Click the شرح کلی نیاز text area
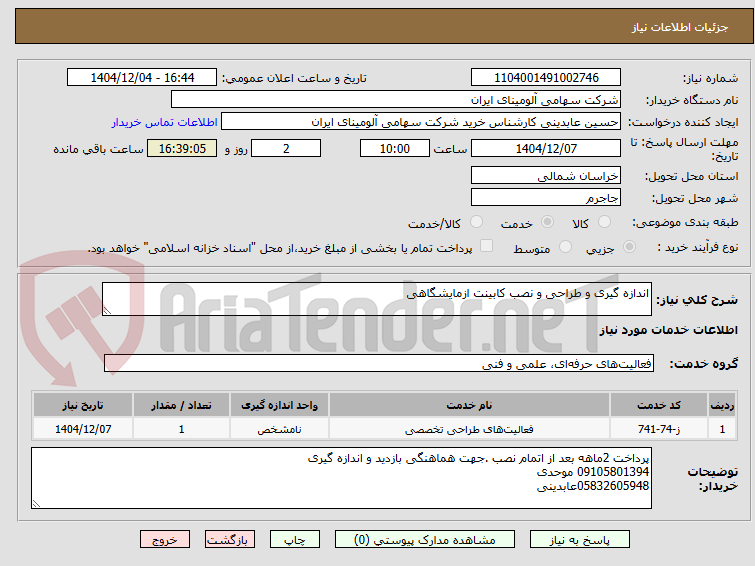755x566 pixels. pyautogui.click(x=377, y=299)
